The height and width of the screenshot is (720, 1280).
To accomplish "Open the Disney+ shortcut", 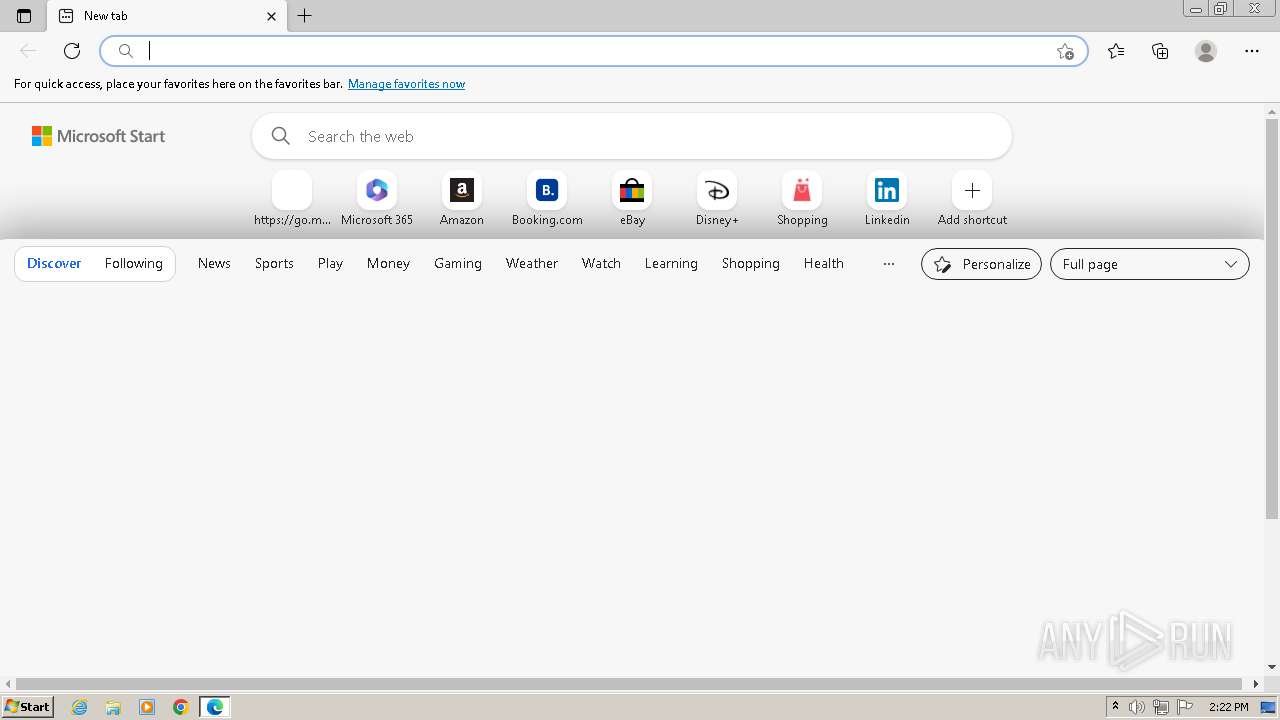I will pos(717,199).
